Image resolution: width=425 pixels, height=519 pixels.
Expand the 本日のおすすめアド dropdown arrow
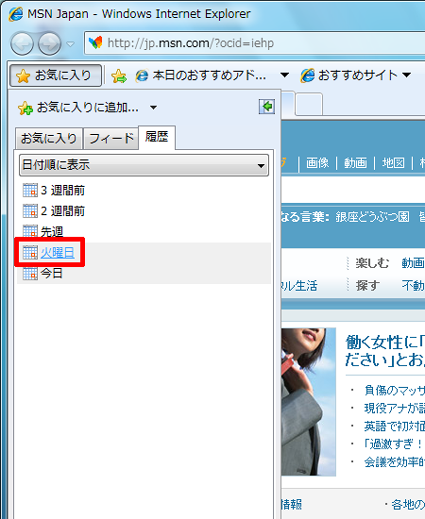(x=284, y=75)
